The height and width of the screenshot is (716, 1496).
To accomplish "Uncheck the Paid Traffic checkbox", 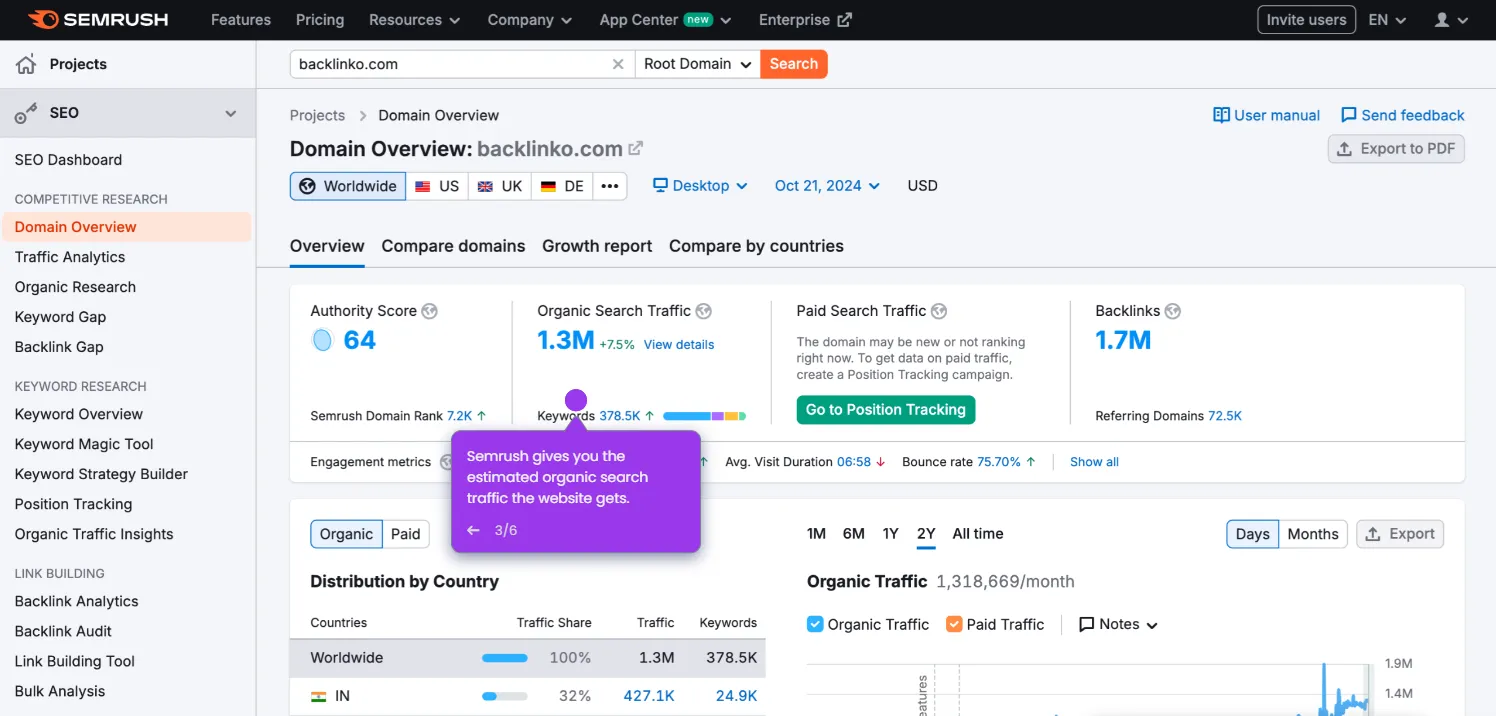I will [952, 624].
